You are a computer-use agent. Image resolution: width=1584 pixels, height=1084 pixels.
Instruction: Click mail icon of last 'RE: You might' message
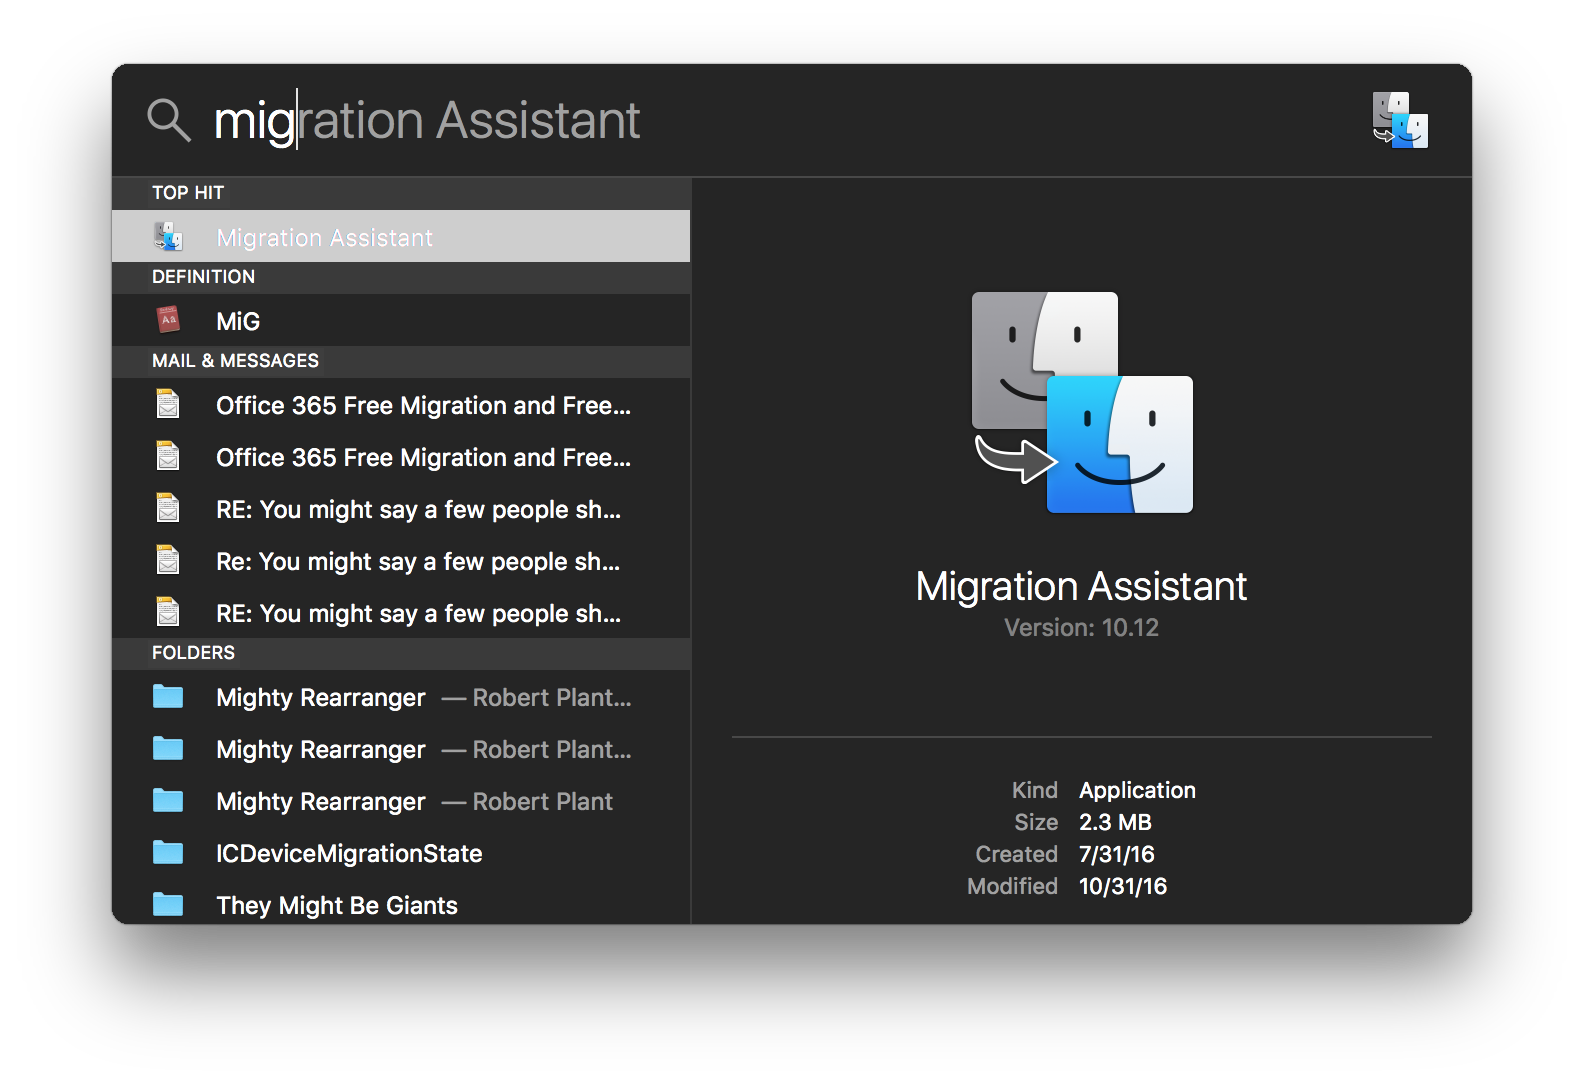(168, 612)
